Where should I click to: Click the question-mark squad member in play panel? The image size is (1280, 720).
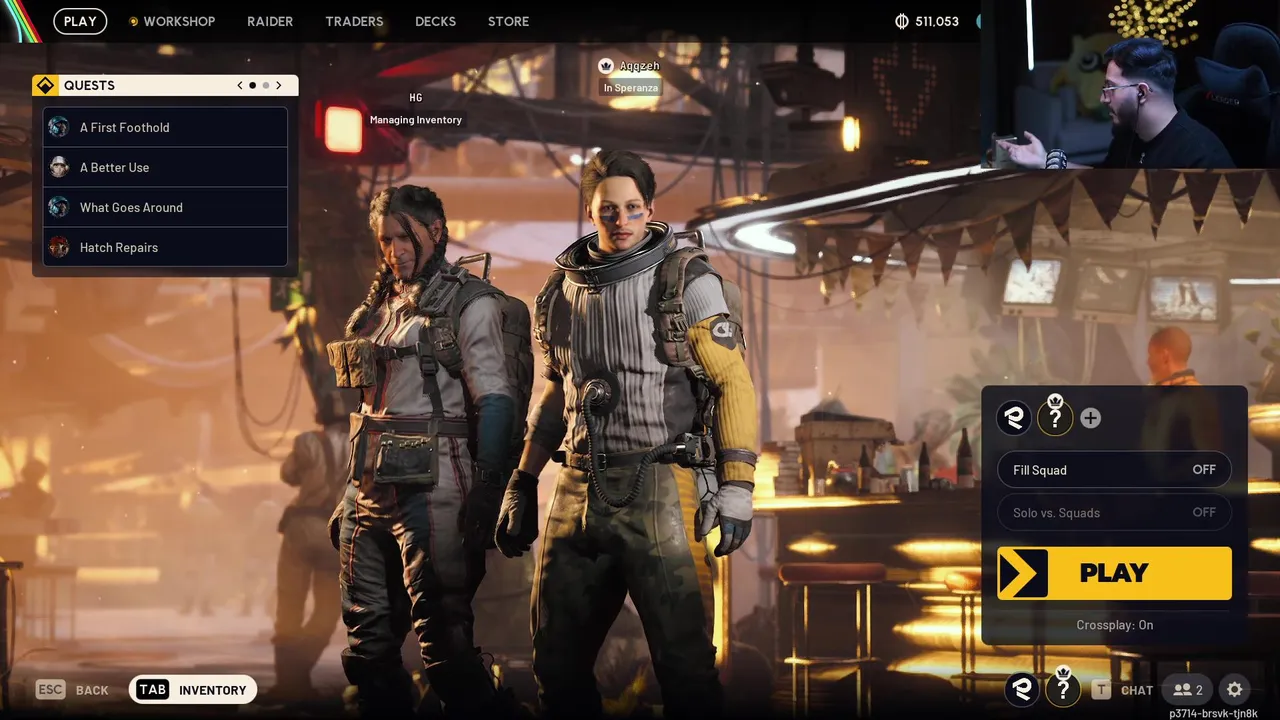coord(1054,418)
